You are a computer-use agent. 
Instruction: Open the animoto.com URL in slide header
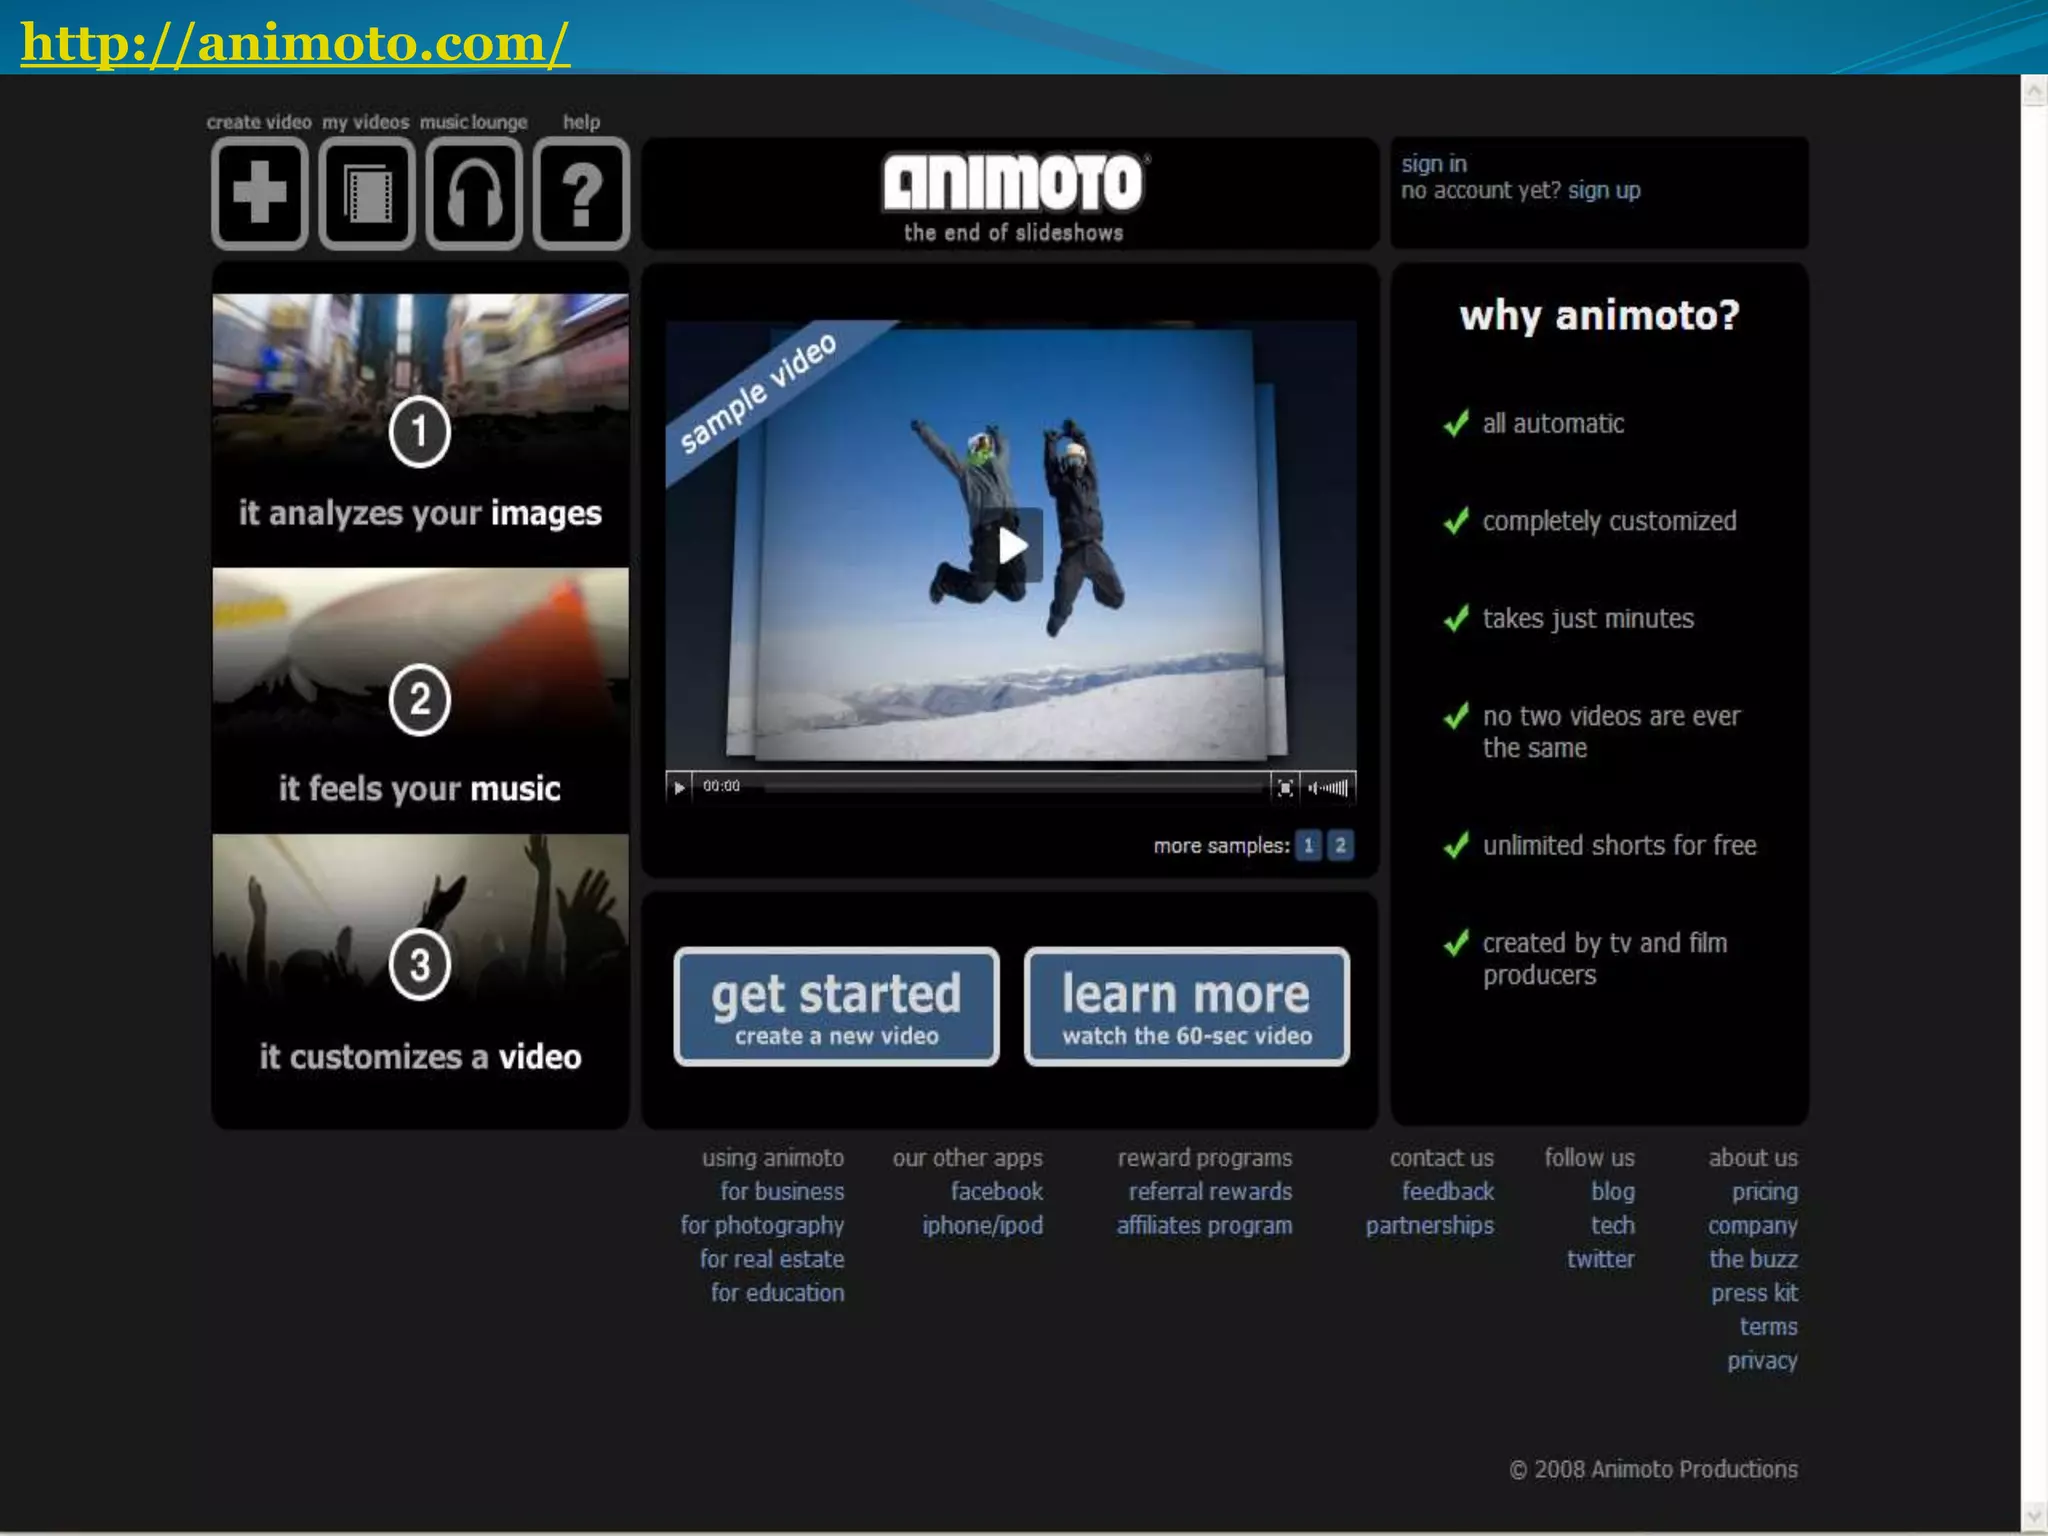(295, 43)
